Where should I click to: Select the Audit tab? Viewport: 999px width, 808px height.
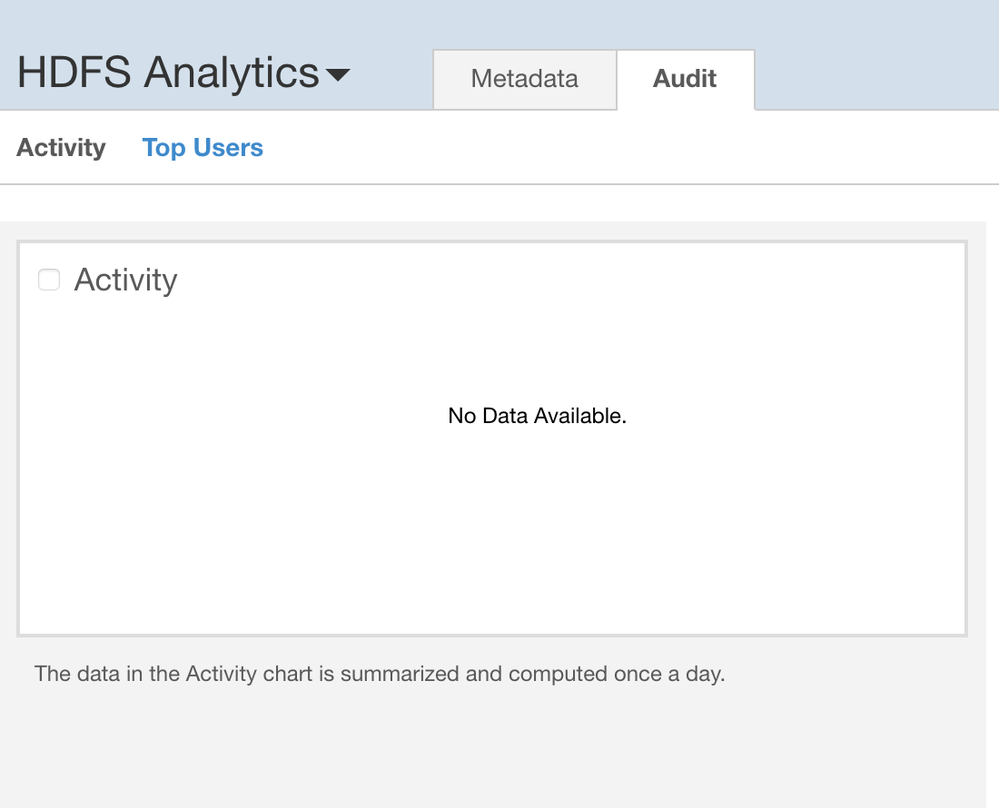click(685, 79)
